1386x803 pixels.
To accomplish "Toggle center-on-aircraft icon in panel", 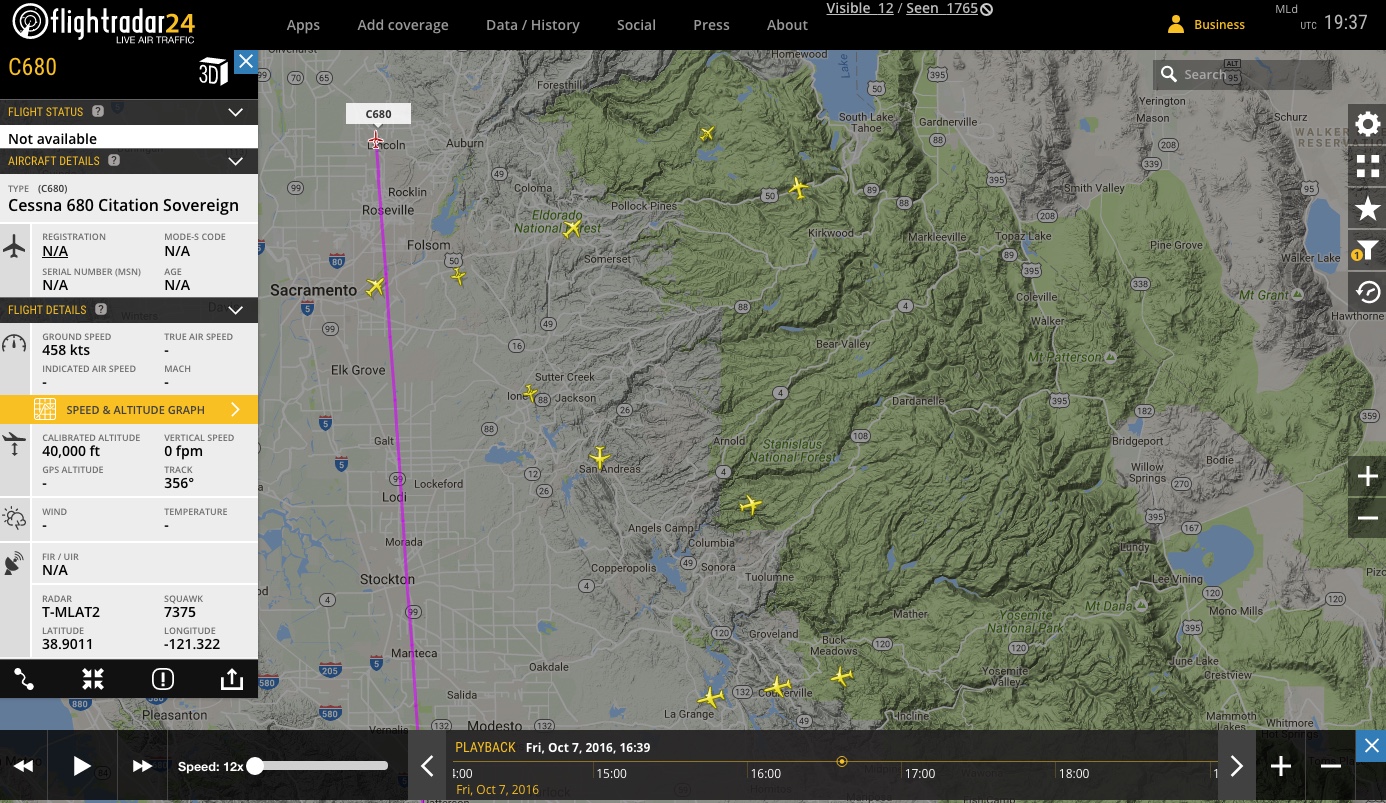I will click(93, 680).
